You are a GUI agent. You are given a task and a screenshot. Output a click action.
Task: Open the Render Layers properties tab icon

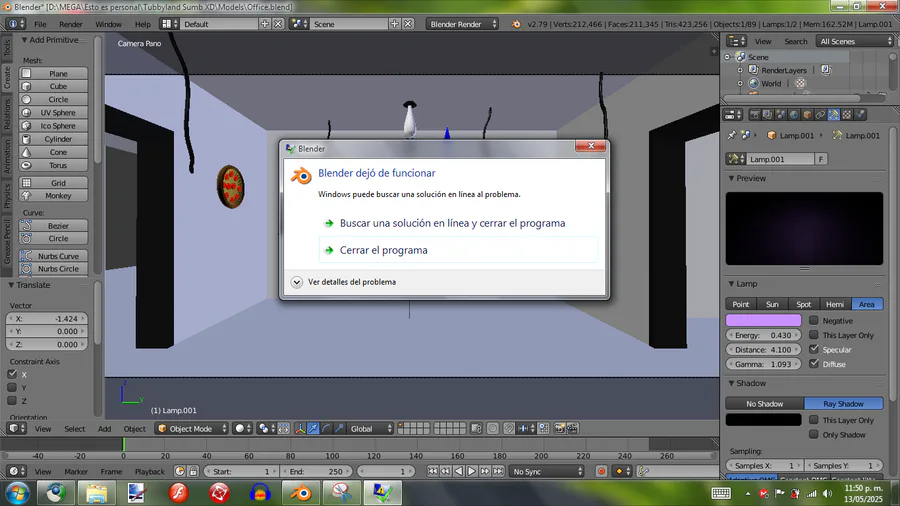(767, 115)
